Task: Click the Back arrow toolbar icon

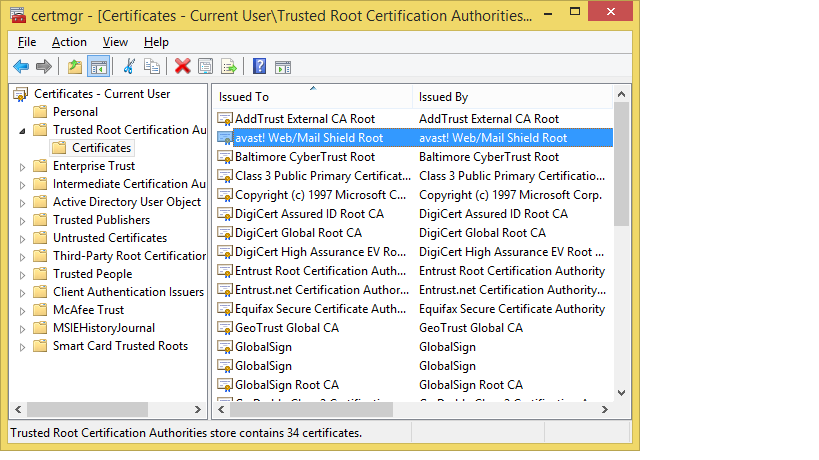Action: (x=21, y=66)
